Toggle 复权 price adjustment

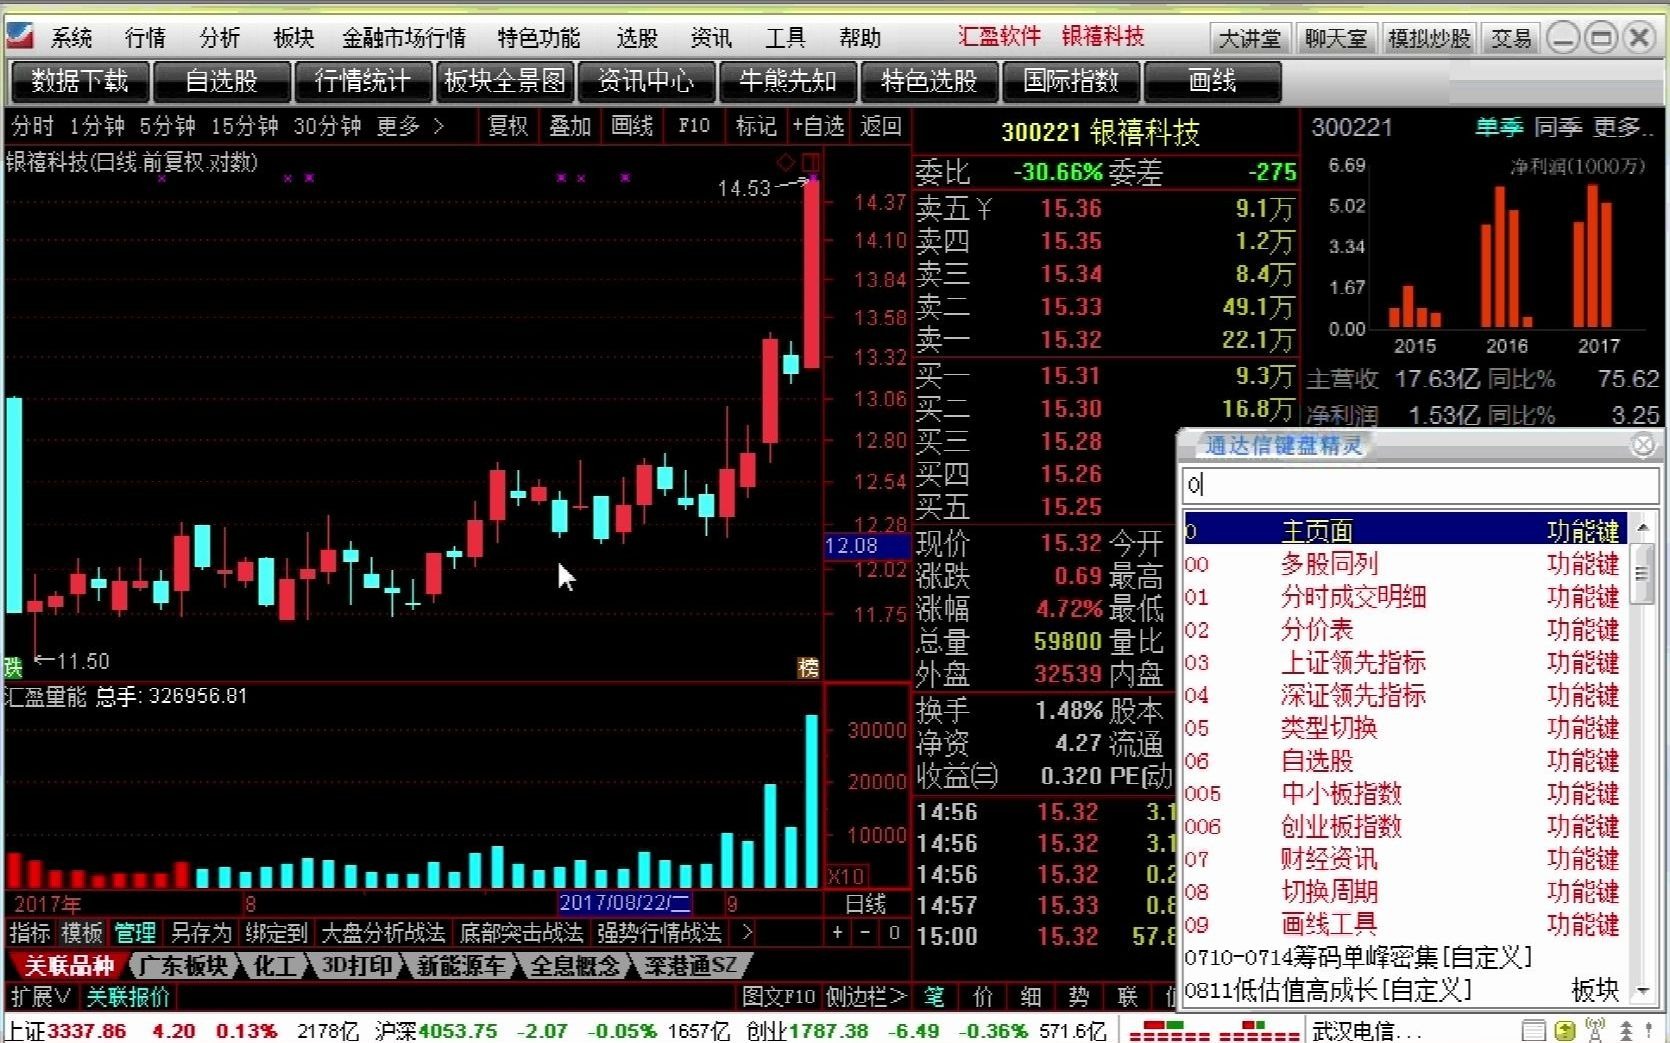(507, 126)
